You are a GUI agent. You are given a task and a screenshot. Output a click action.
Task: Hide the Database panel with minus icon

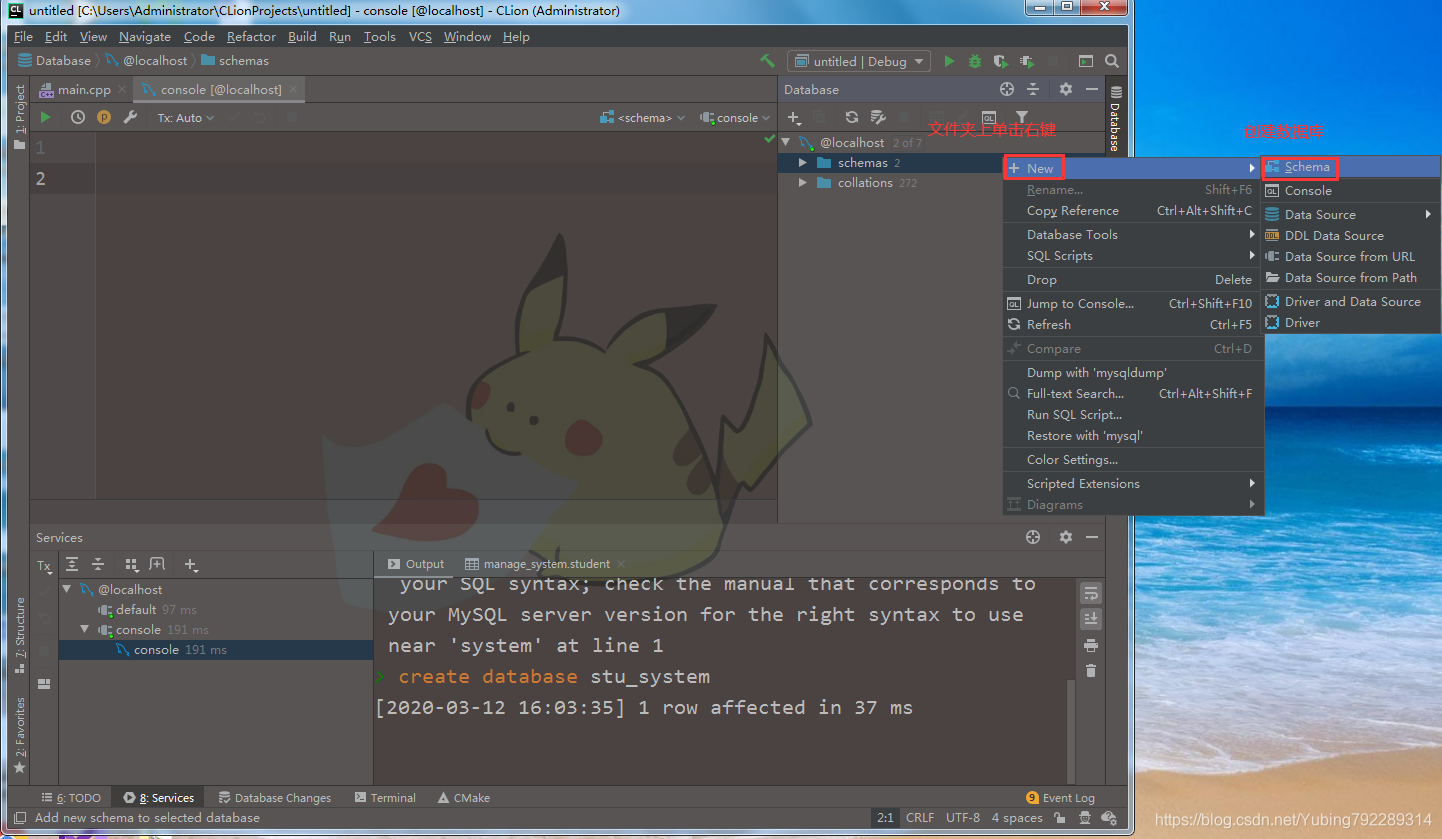(1091, 89)
